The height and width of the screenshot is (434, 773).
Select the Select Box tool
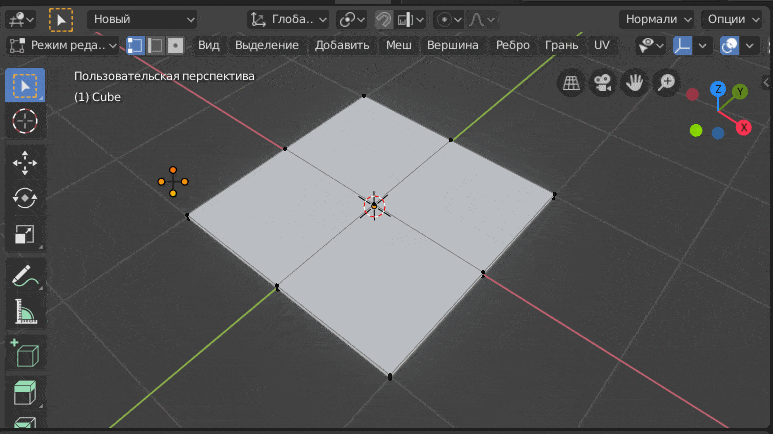[25, 85]
